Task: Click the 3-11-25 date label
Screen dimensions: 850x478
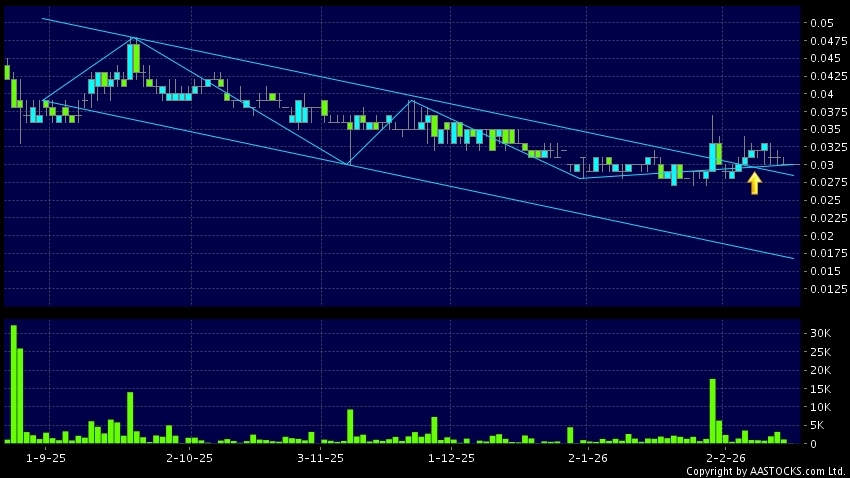Action: point(320,458)
